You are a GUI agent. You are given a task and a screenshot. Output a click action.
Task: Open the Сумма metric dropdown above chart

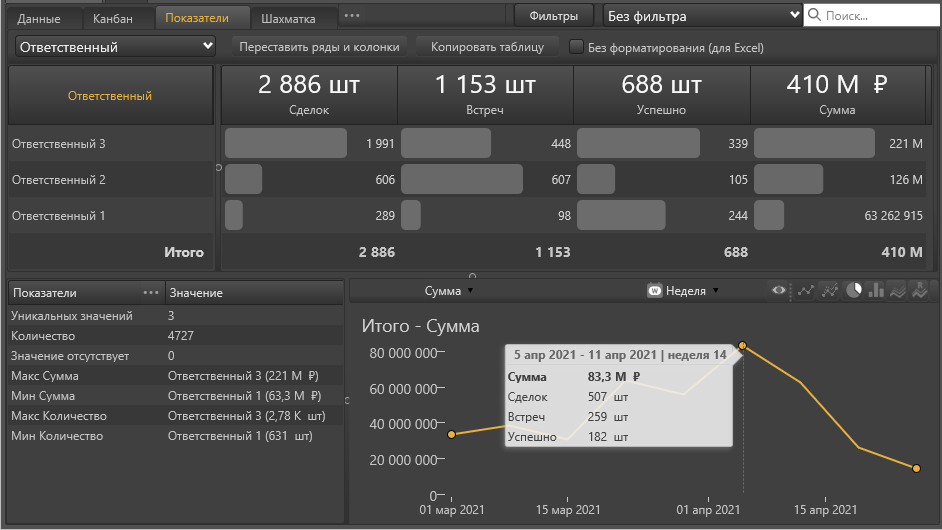[447, 291]
